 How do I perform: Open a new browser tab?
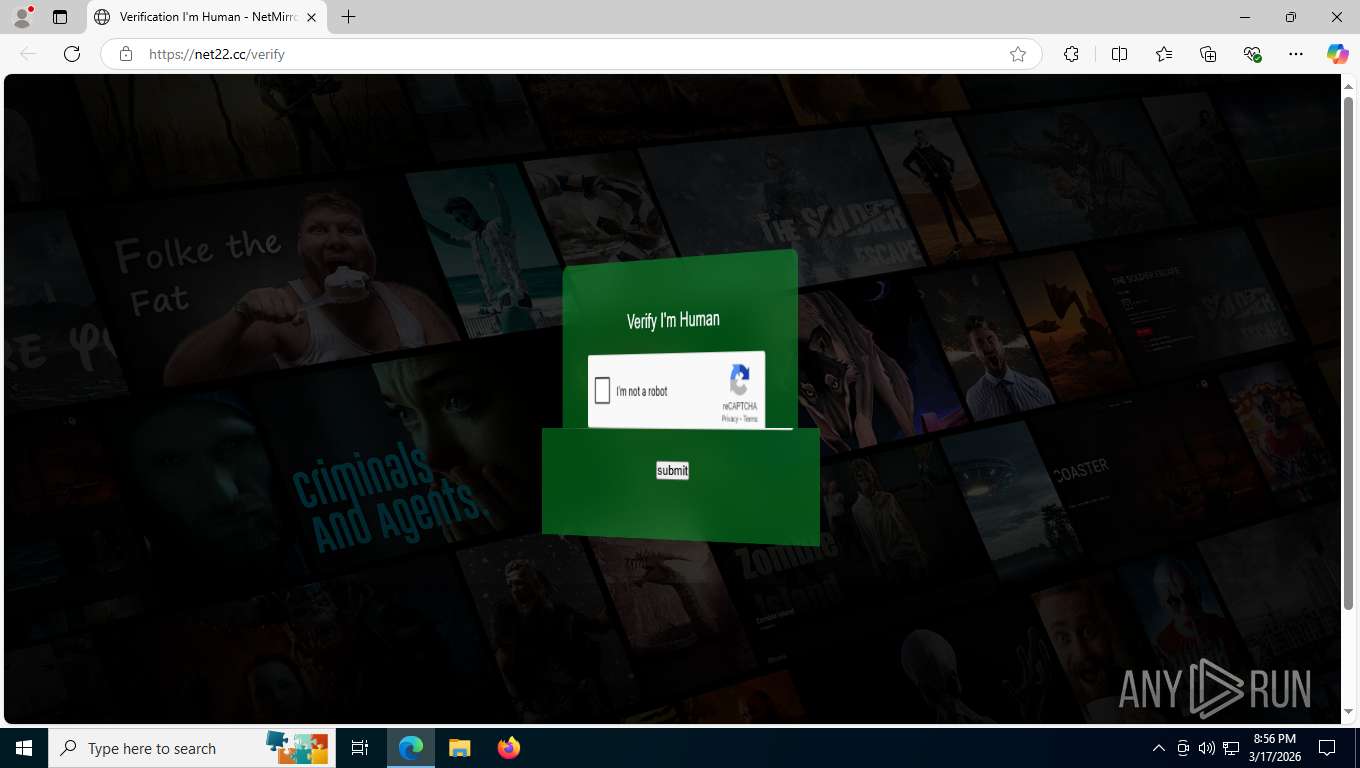pyautogui.click(x=348, y=17)
